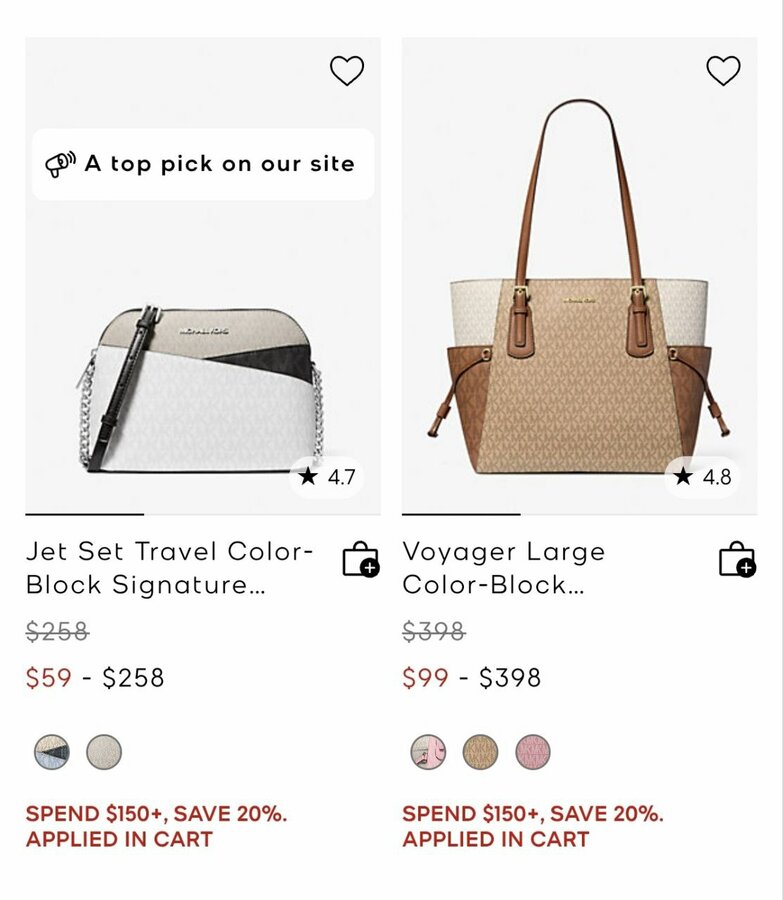Select the blue and black color-block swatch
The image size is (783, 900).
pos(52,752)
